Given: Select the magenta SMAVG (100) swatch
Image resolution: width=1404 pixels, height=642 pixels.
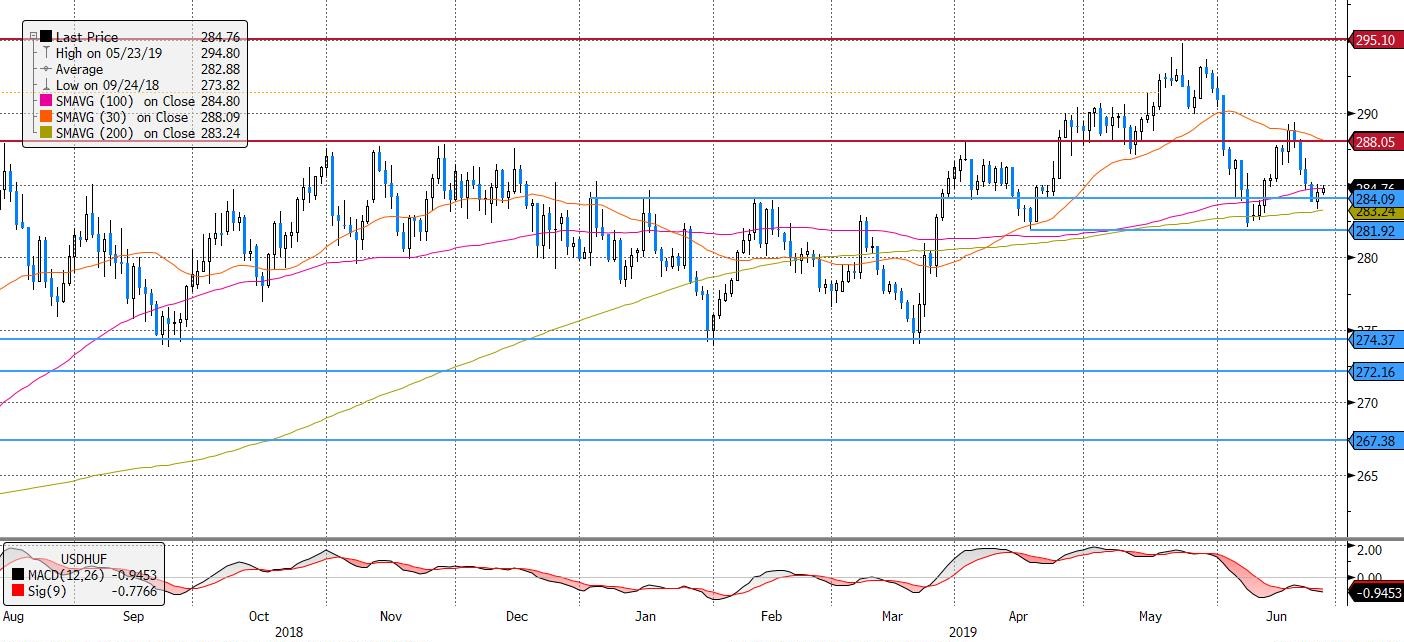Looking at the screenshot, I should [x=46, y=101].
